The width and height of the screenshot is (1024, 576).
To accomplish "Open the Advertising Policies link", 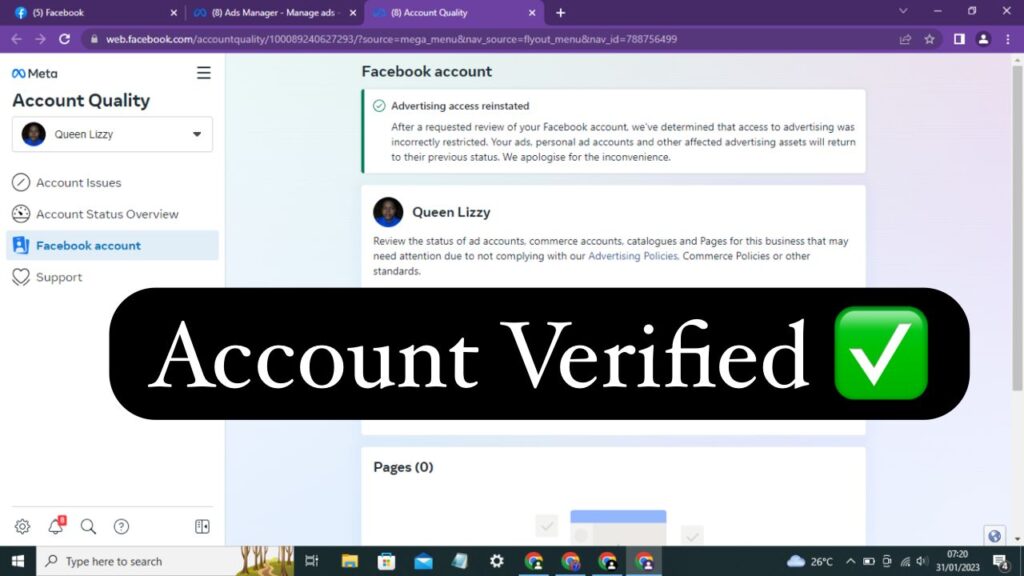I will tap(633, 256).
